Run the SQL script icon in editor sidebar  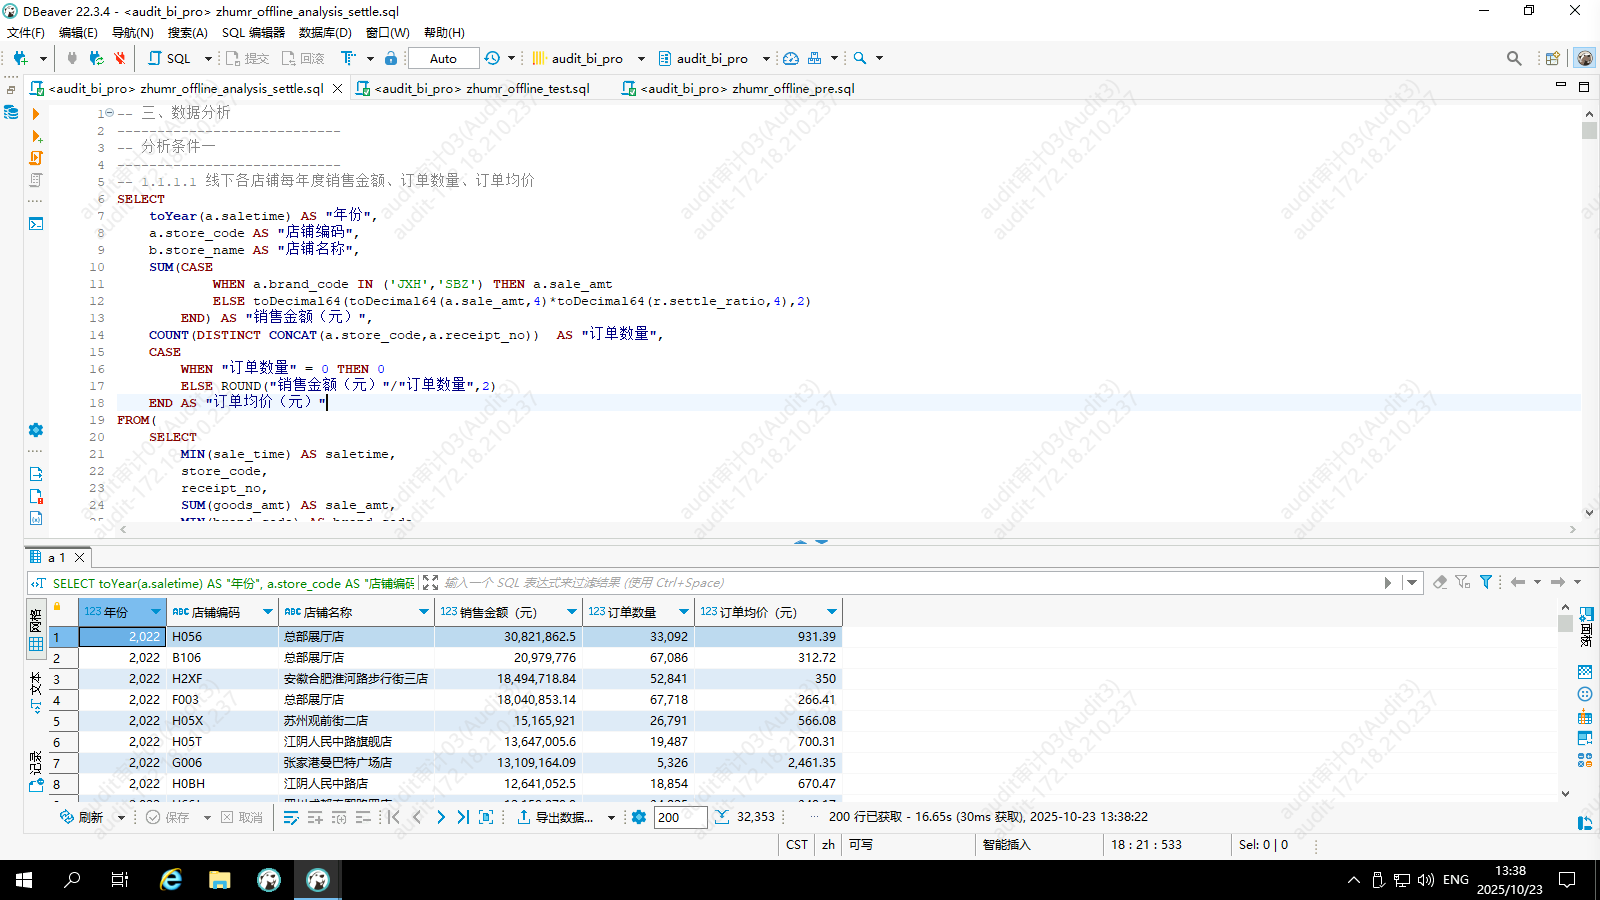(x=36, y=158)
